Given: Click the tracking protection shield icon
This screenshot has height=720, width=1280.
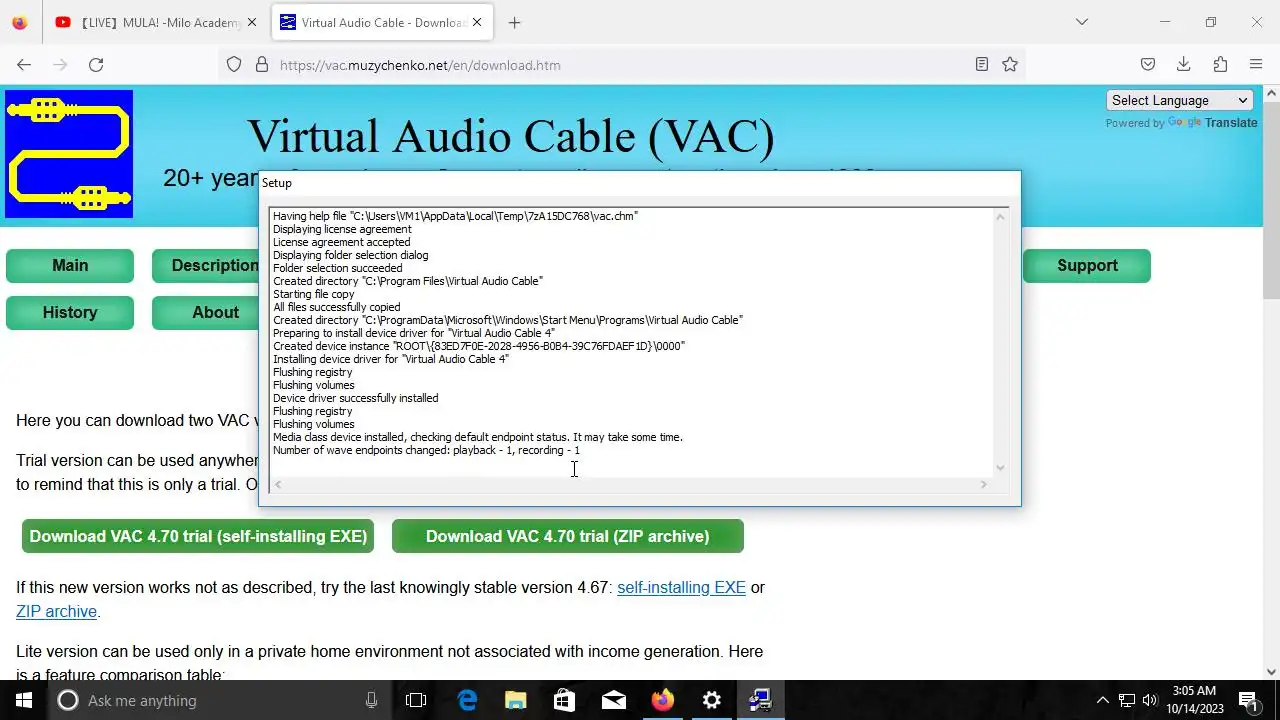Looking at the screenshot, I should [234, 65].
